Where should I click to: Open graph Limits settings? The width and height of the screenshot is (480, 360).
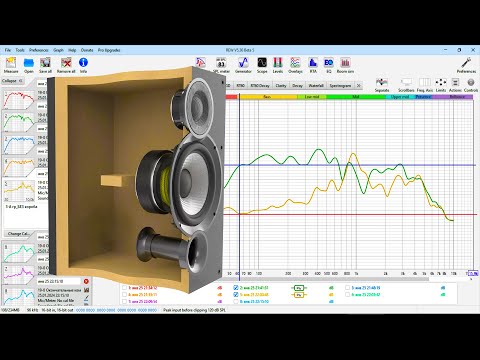point(441,85)
